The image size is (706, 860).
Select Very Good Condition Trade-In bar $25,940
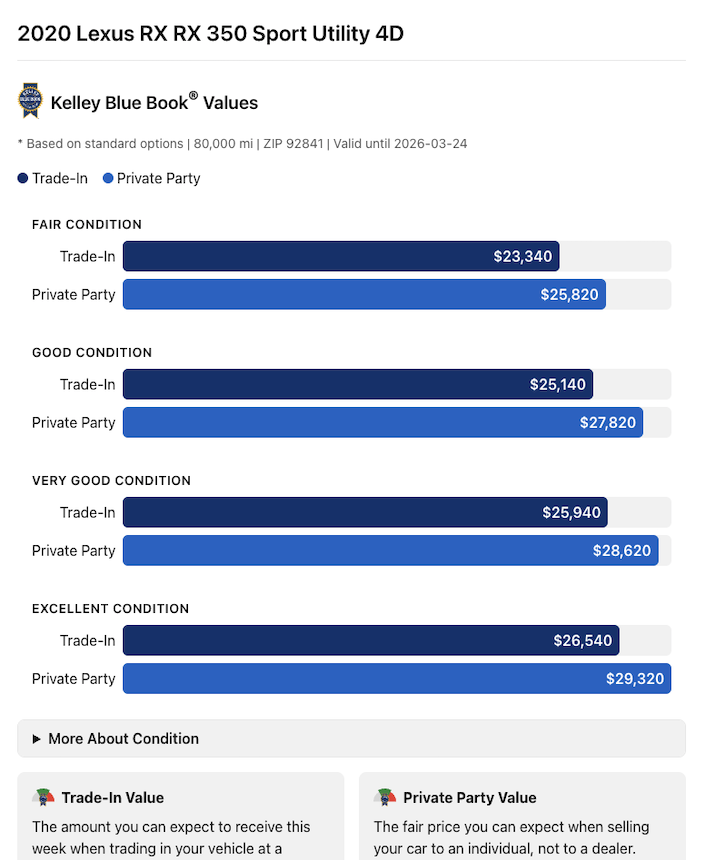[365, 512]
